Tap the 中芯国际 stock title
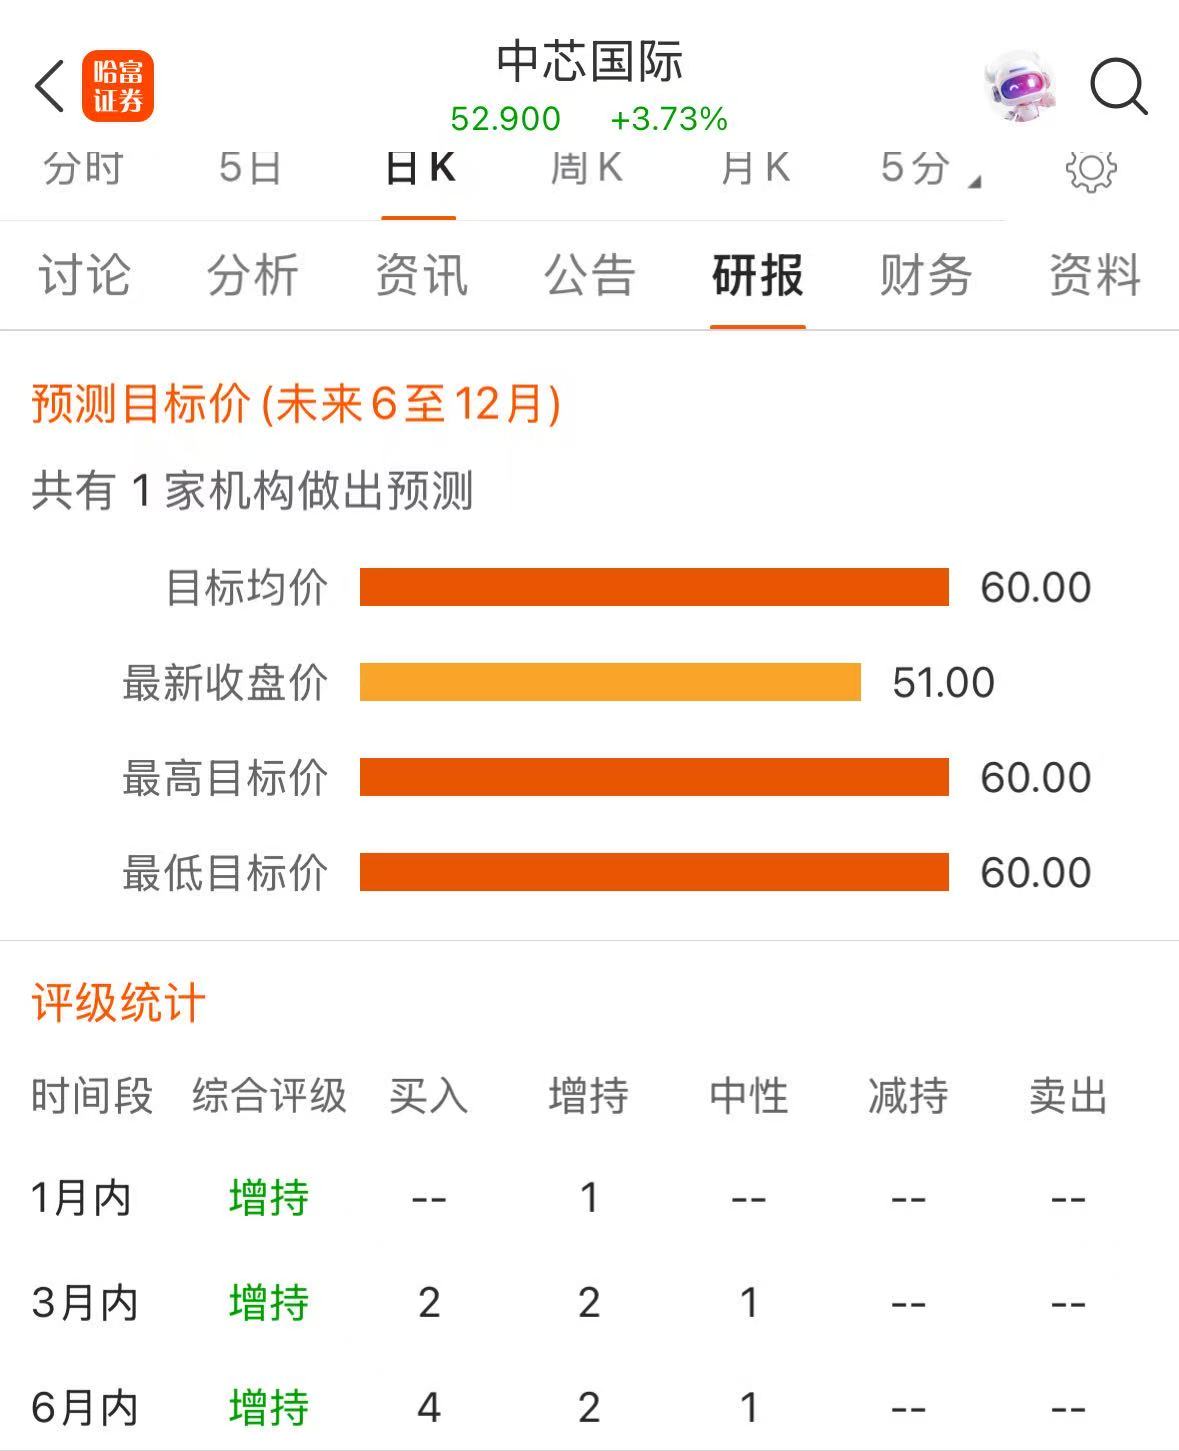Viewport: 1179px width, 1451px height. click(590, 62)
